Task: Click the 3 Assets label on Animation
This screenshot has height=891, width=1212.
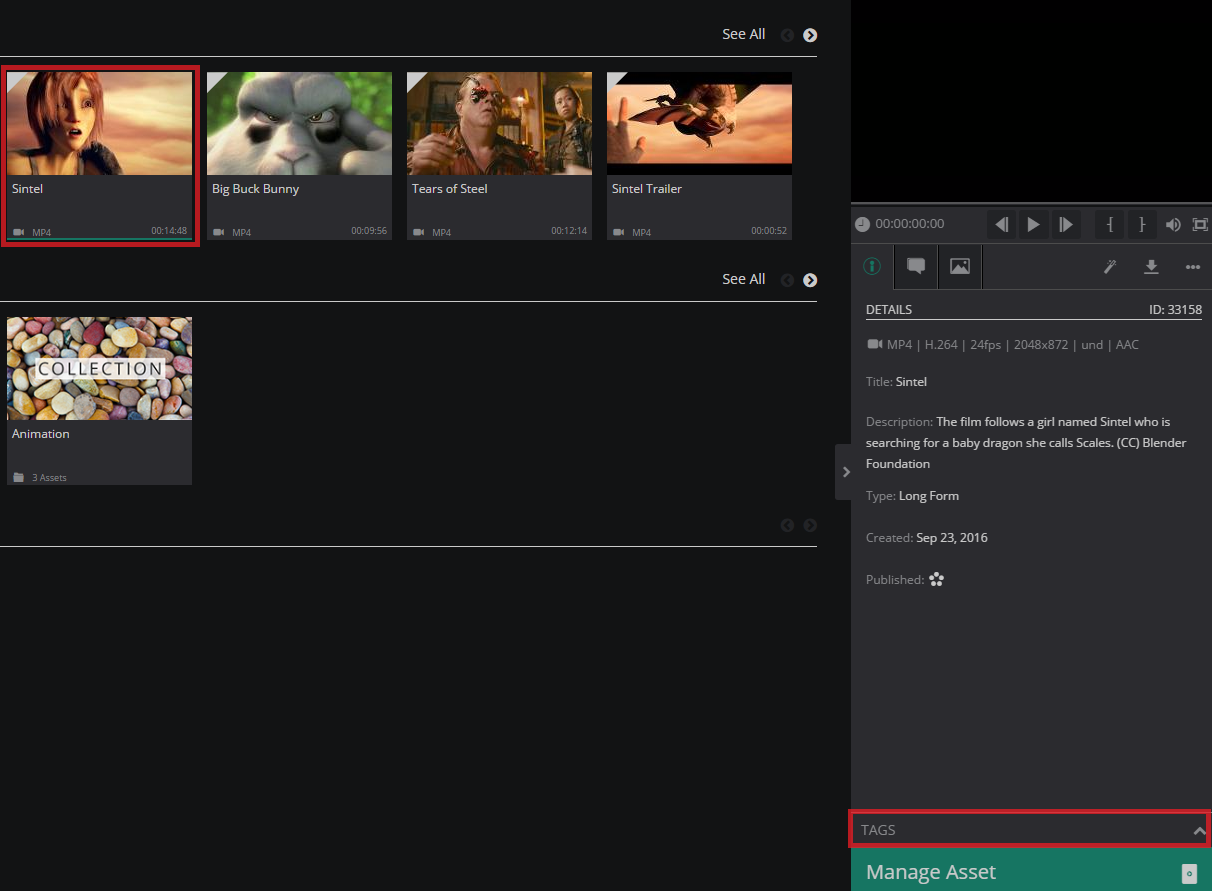Action: pyautogui.click(x=49, y=478)
